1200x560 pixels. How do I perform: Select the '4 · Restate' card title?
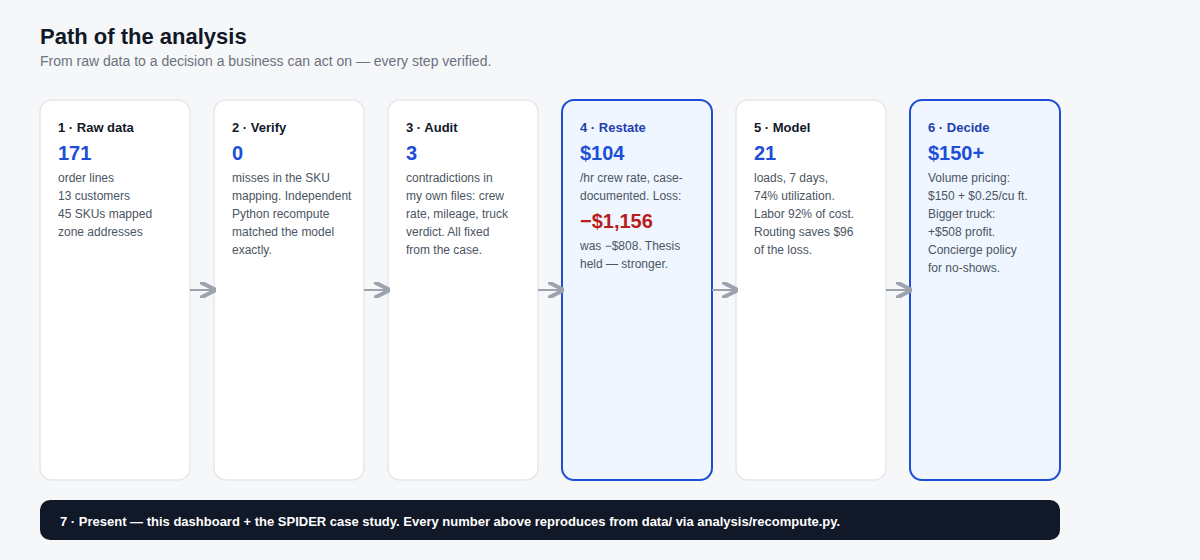[x=613, y=128]
